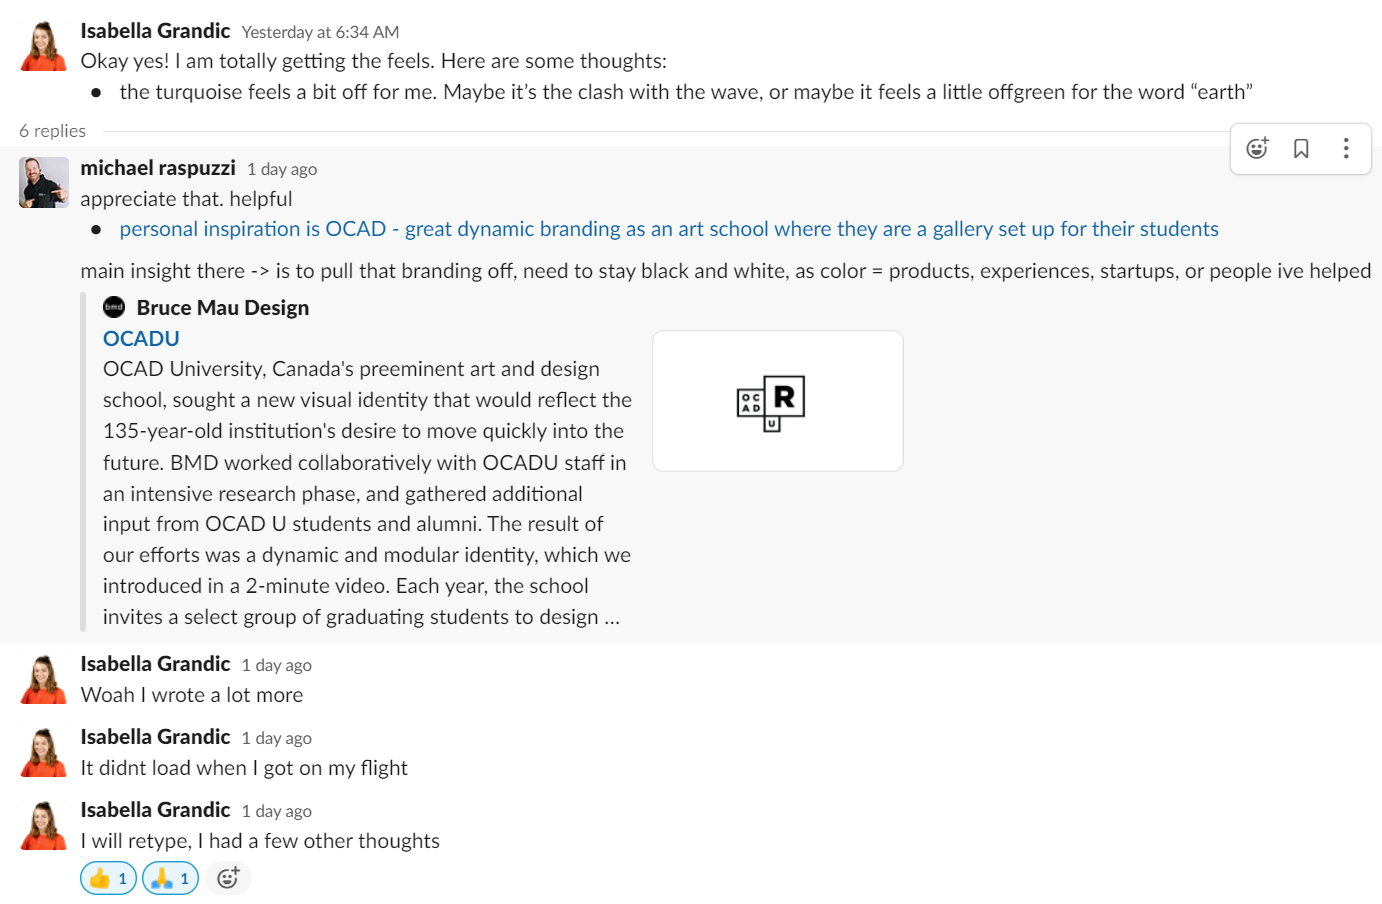The image size is (1382, 904).
Task: Bookmark michael raspuzzi's message
Action: (1301, 148)
